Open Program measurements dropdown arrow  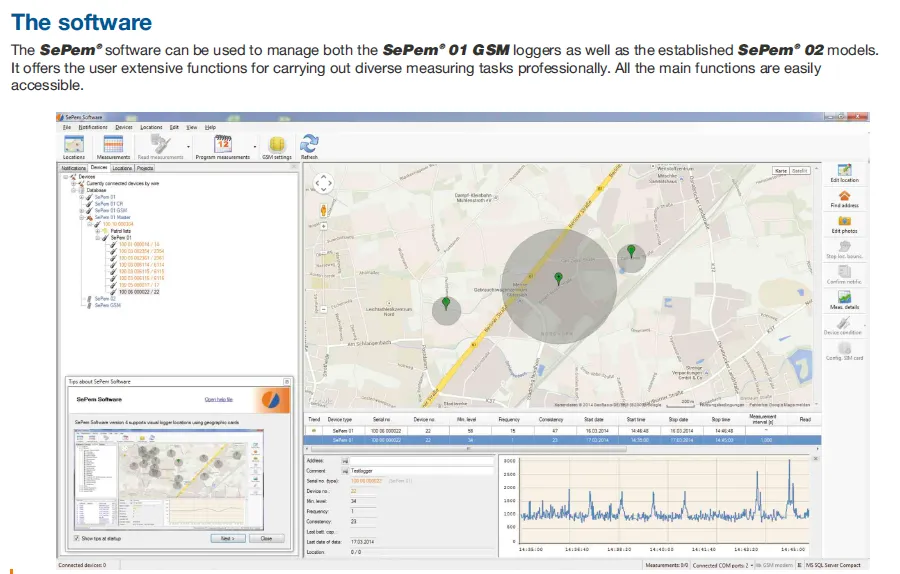point(255,147)
